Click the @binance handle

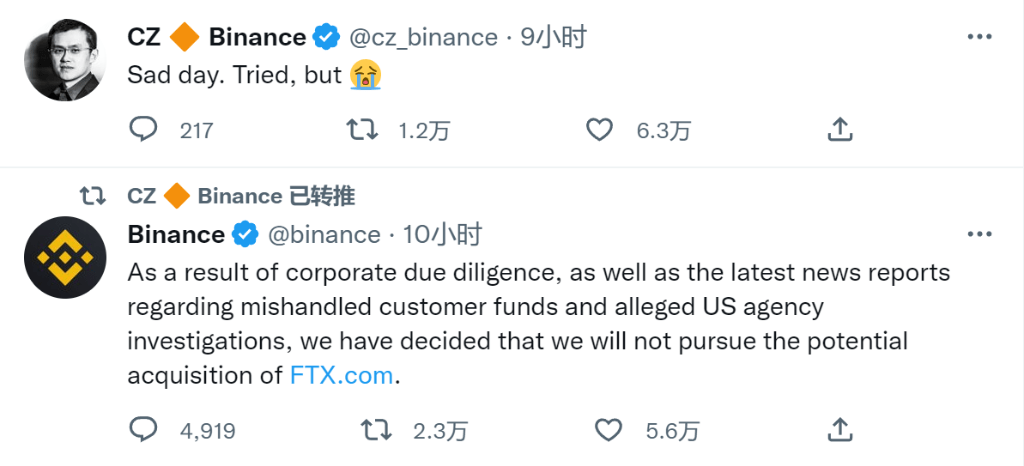coord(324,235)
